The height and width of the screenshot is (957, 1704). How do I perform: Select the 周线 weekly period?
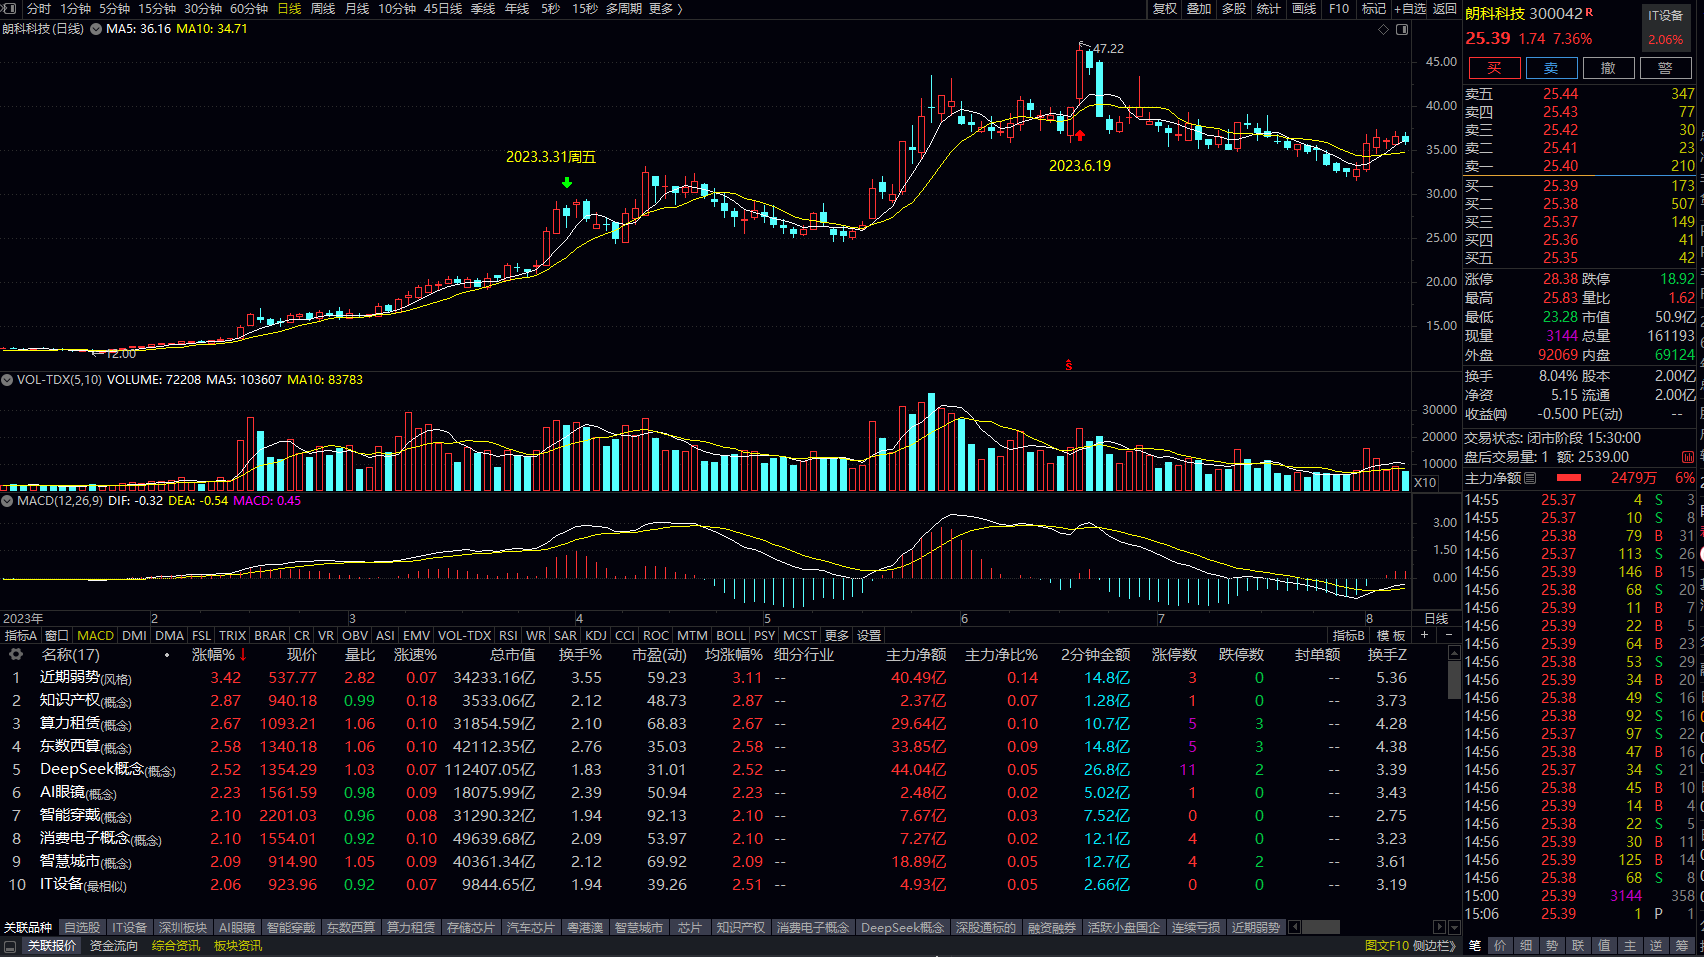pos(323,8)
